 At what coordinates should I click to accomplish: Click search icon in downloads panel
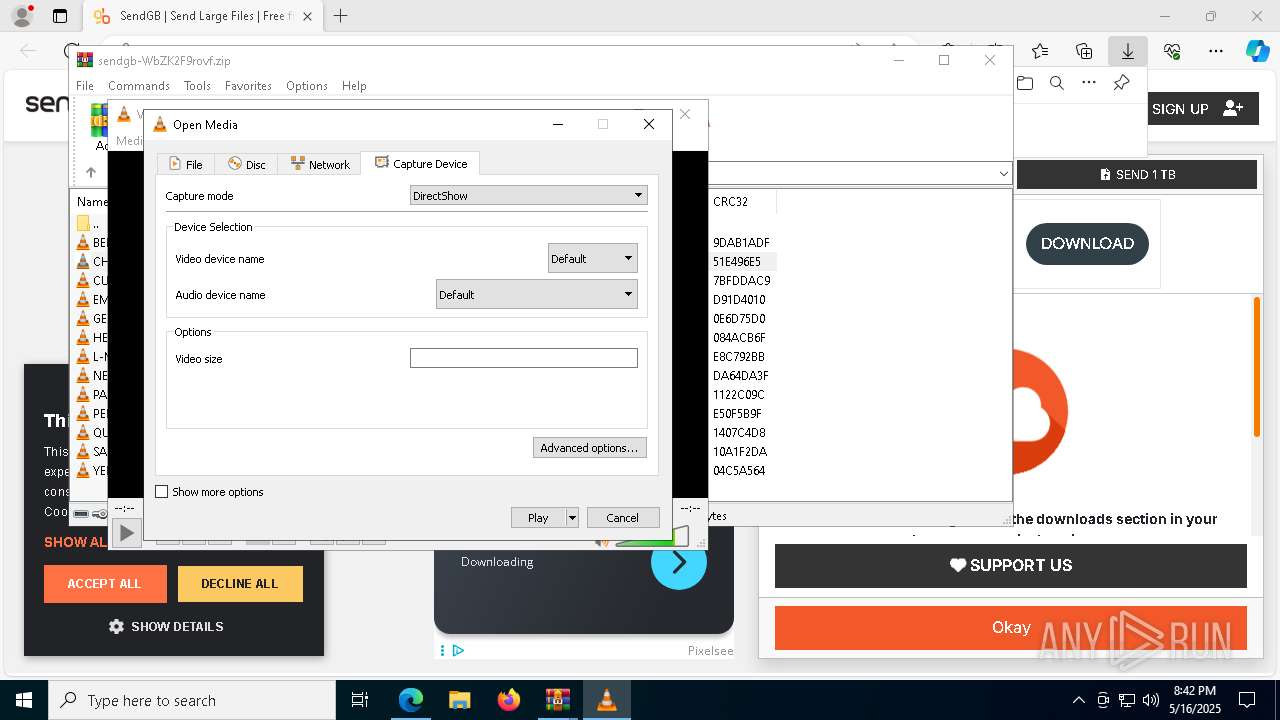[x=1056, y=83]
